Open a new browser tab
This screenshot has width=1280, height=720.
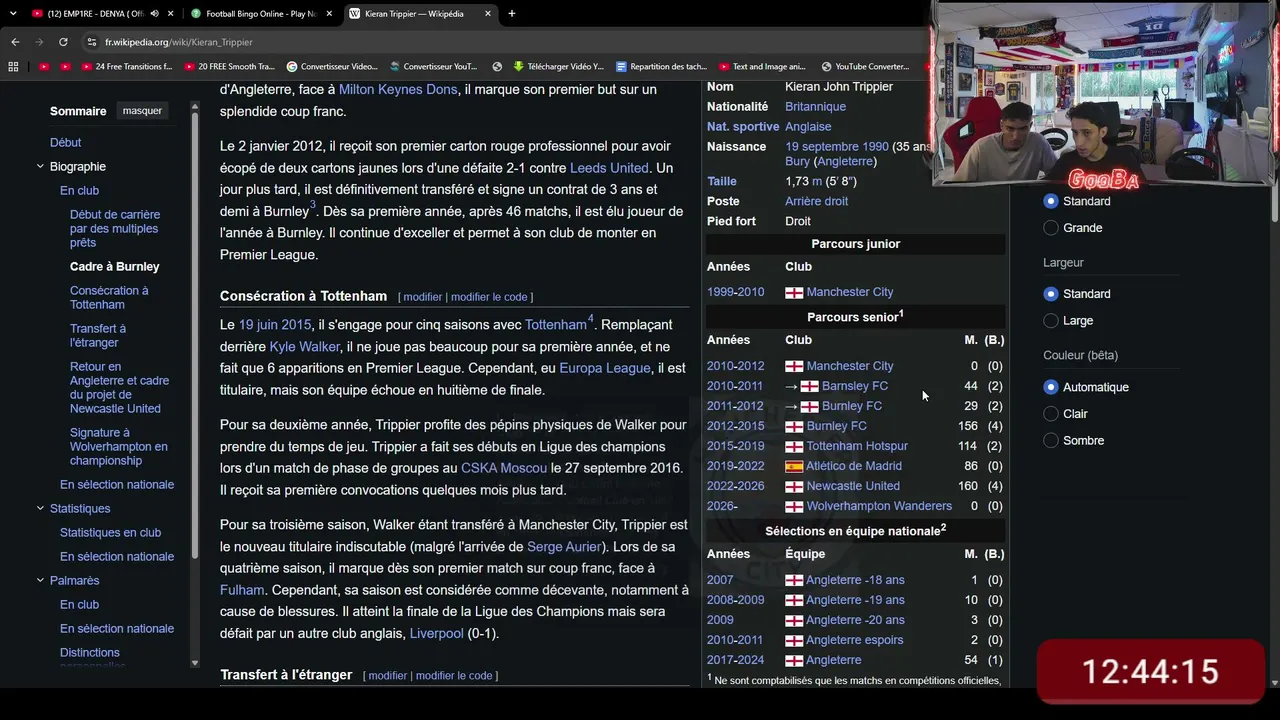[x=512, y=14]
